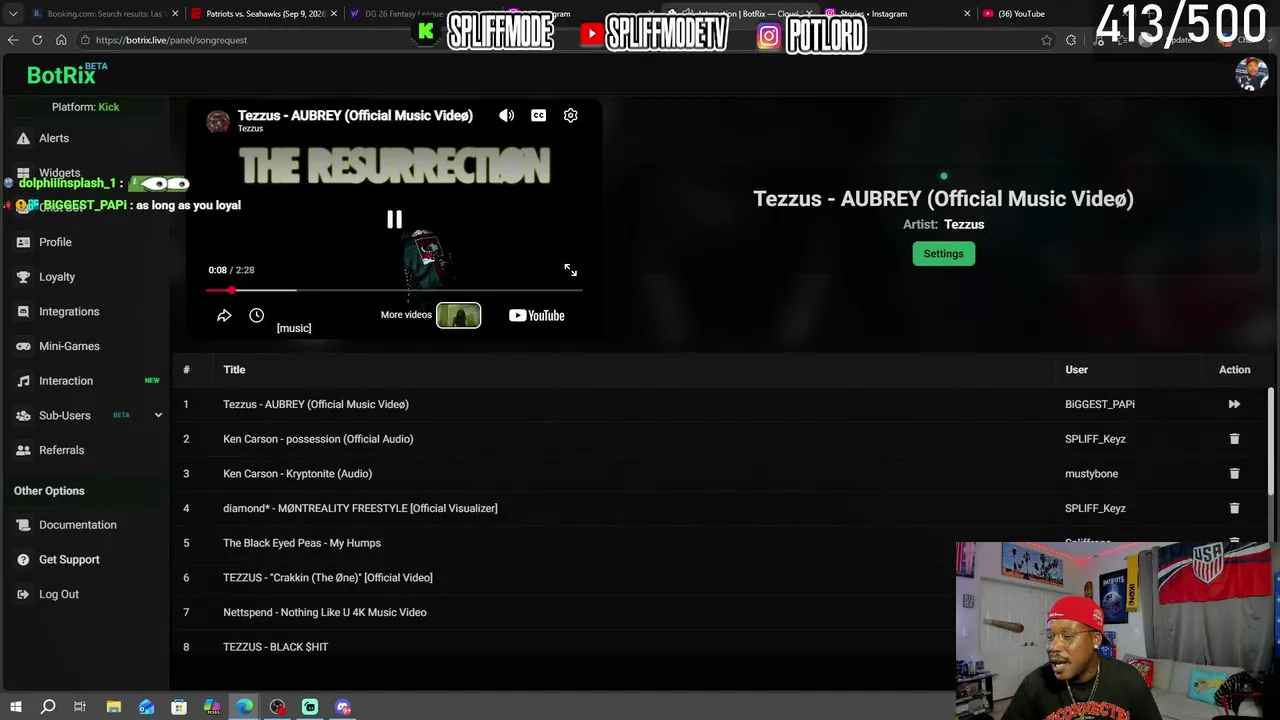Open the user avatar at top right
Screen dimensions: 1280x720
[x=1251, y=75]
